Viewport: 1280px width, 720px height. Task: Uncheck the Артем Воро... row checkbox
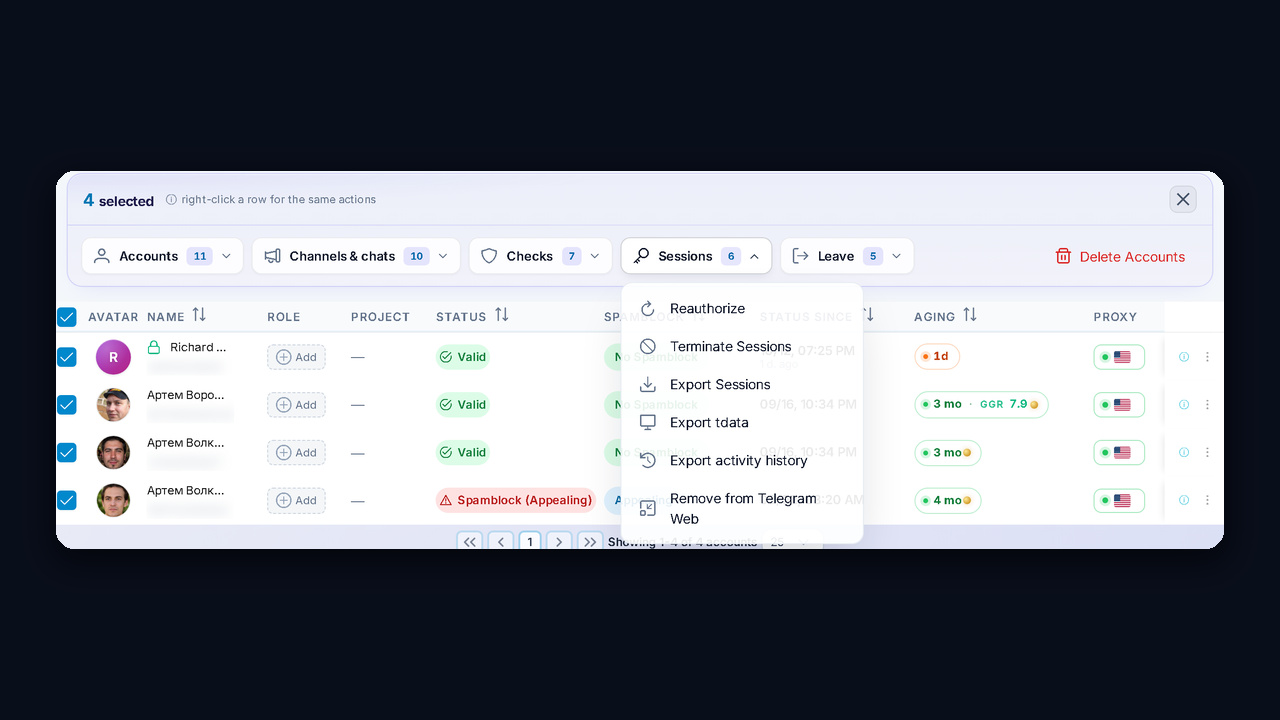pos(67,405)
